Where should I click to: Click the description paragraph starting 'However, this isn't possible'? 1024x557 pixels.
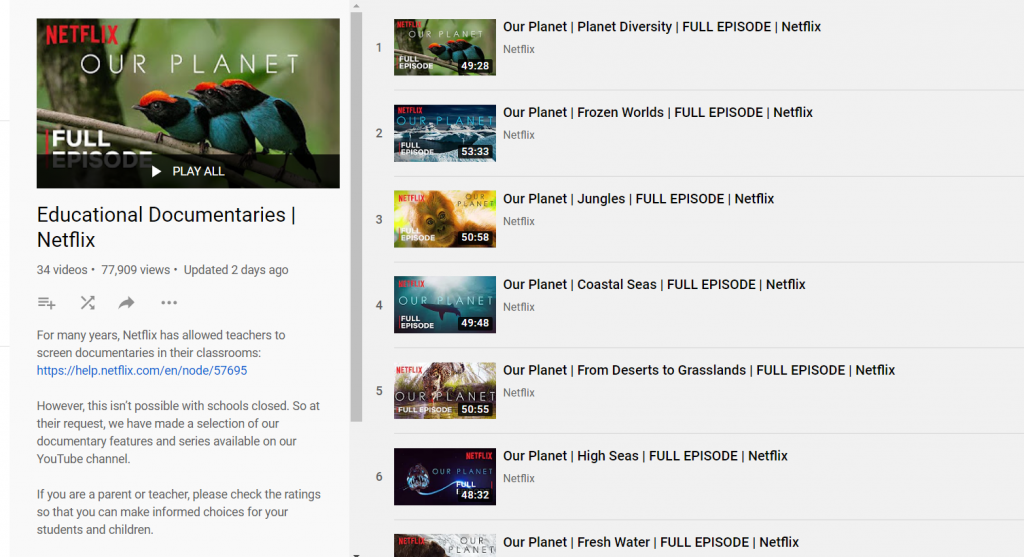178,432
